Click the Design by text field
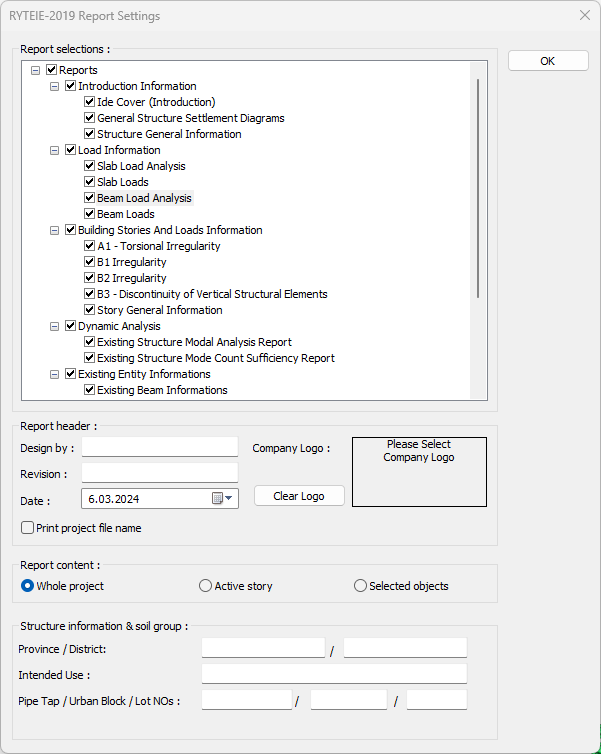Viewport: 601px width, 754px height. (x=160, y=447)
